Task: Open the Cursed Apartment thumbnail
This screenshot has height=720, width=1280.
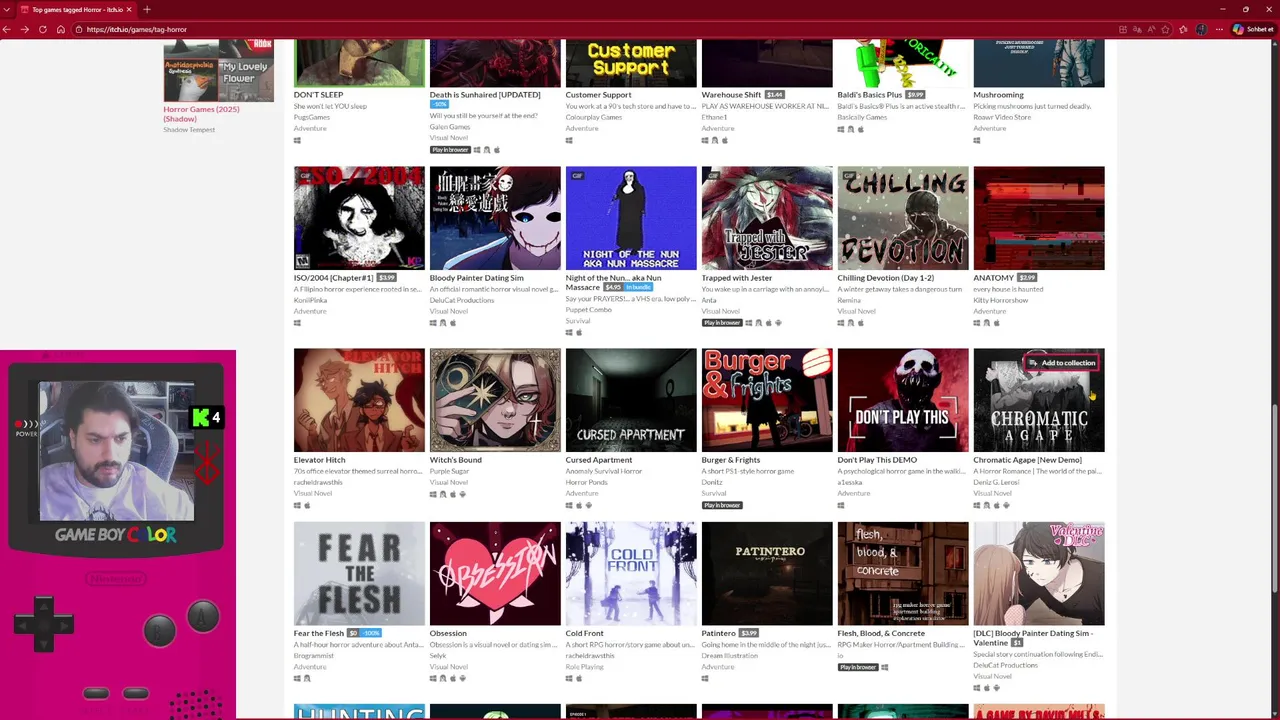Action: 631,400
